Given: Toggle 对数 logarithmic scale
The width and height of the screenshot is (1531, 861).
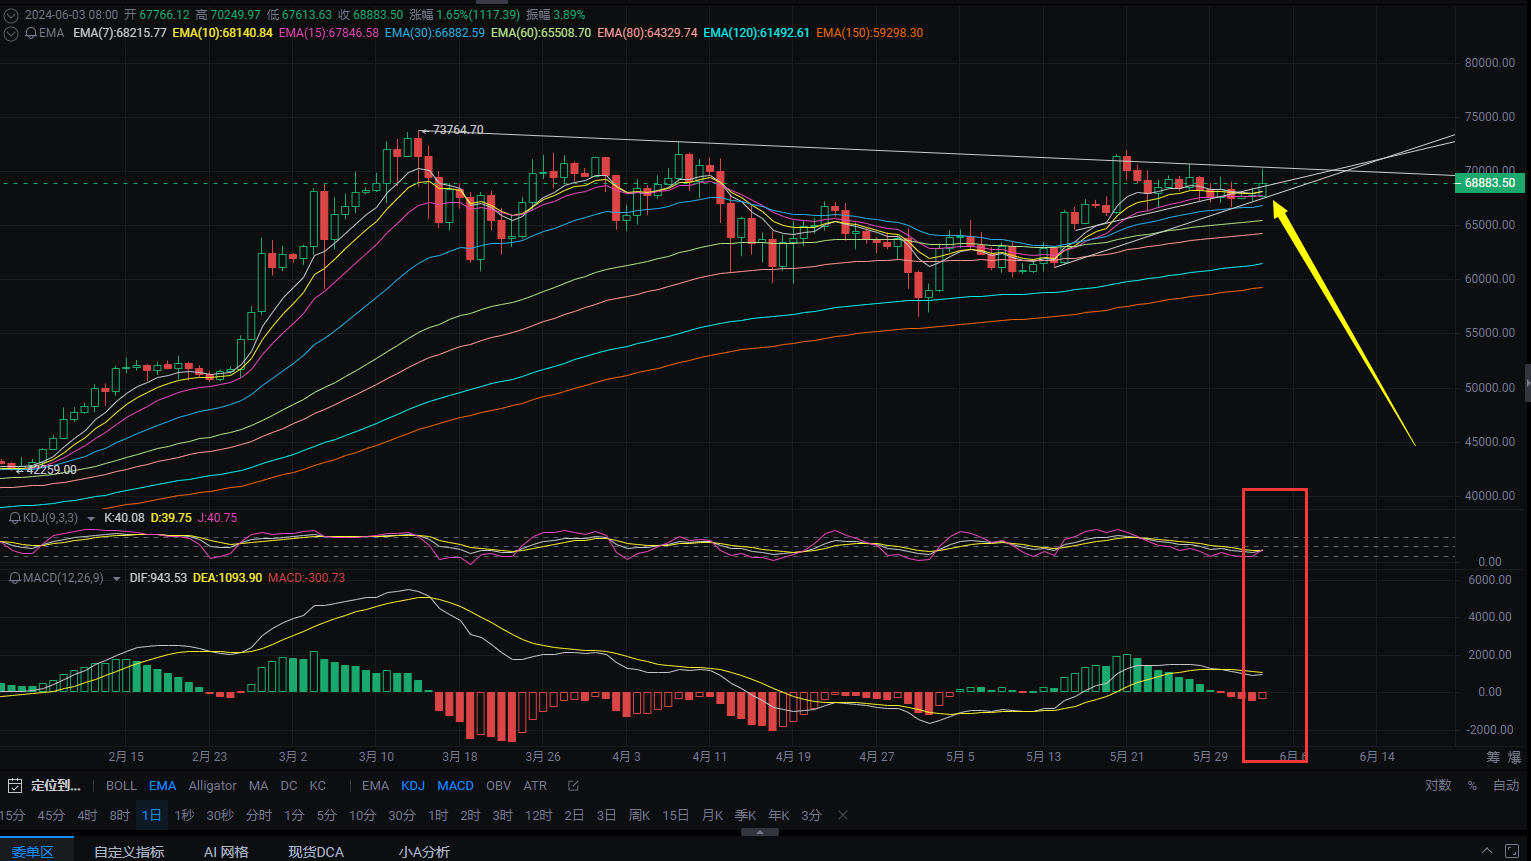Looking at the screenshot, I should [1438, 786].
